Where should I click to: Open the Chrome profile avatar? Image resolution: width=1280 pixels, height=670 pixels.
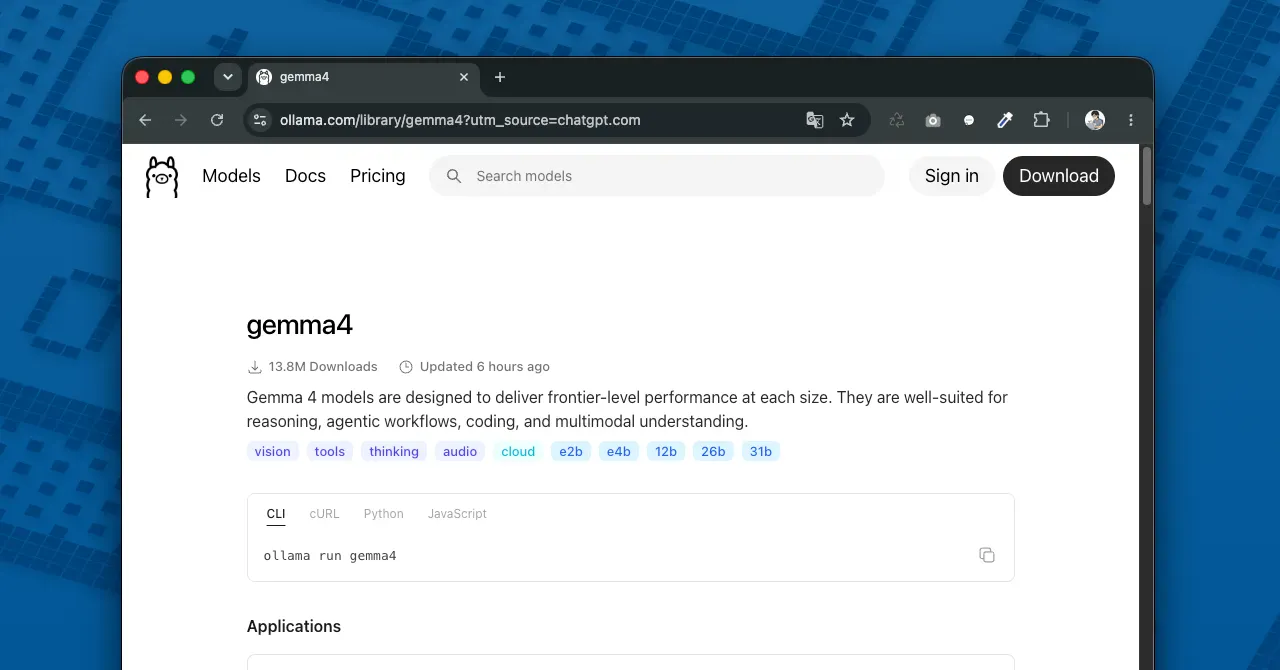pyautogui.click(x=1095, y=120)
